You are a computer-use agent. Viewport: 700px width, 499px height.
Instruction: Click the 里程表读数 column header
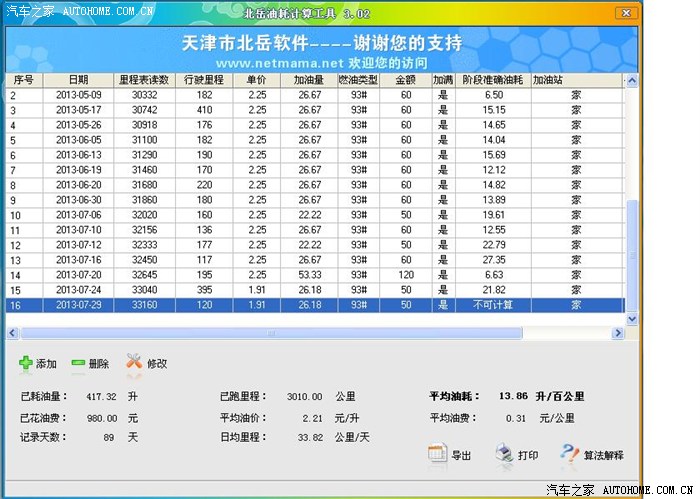point(144,79)
